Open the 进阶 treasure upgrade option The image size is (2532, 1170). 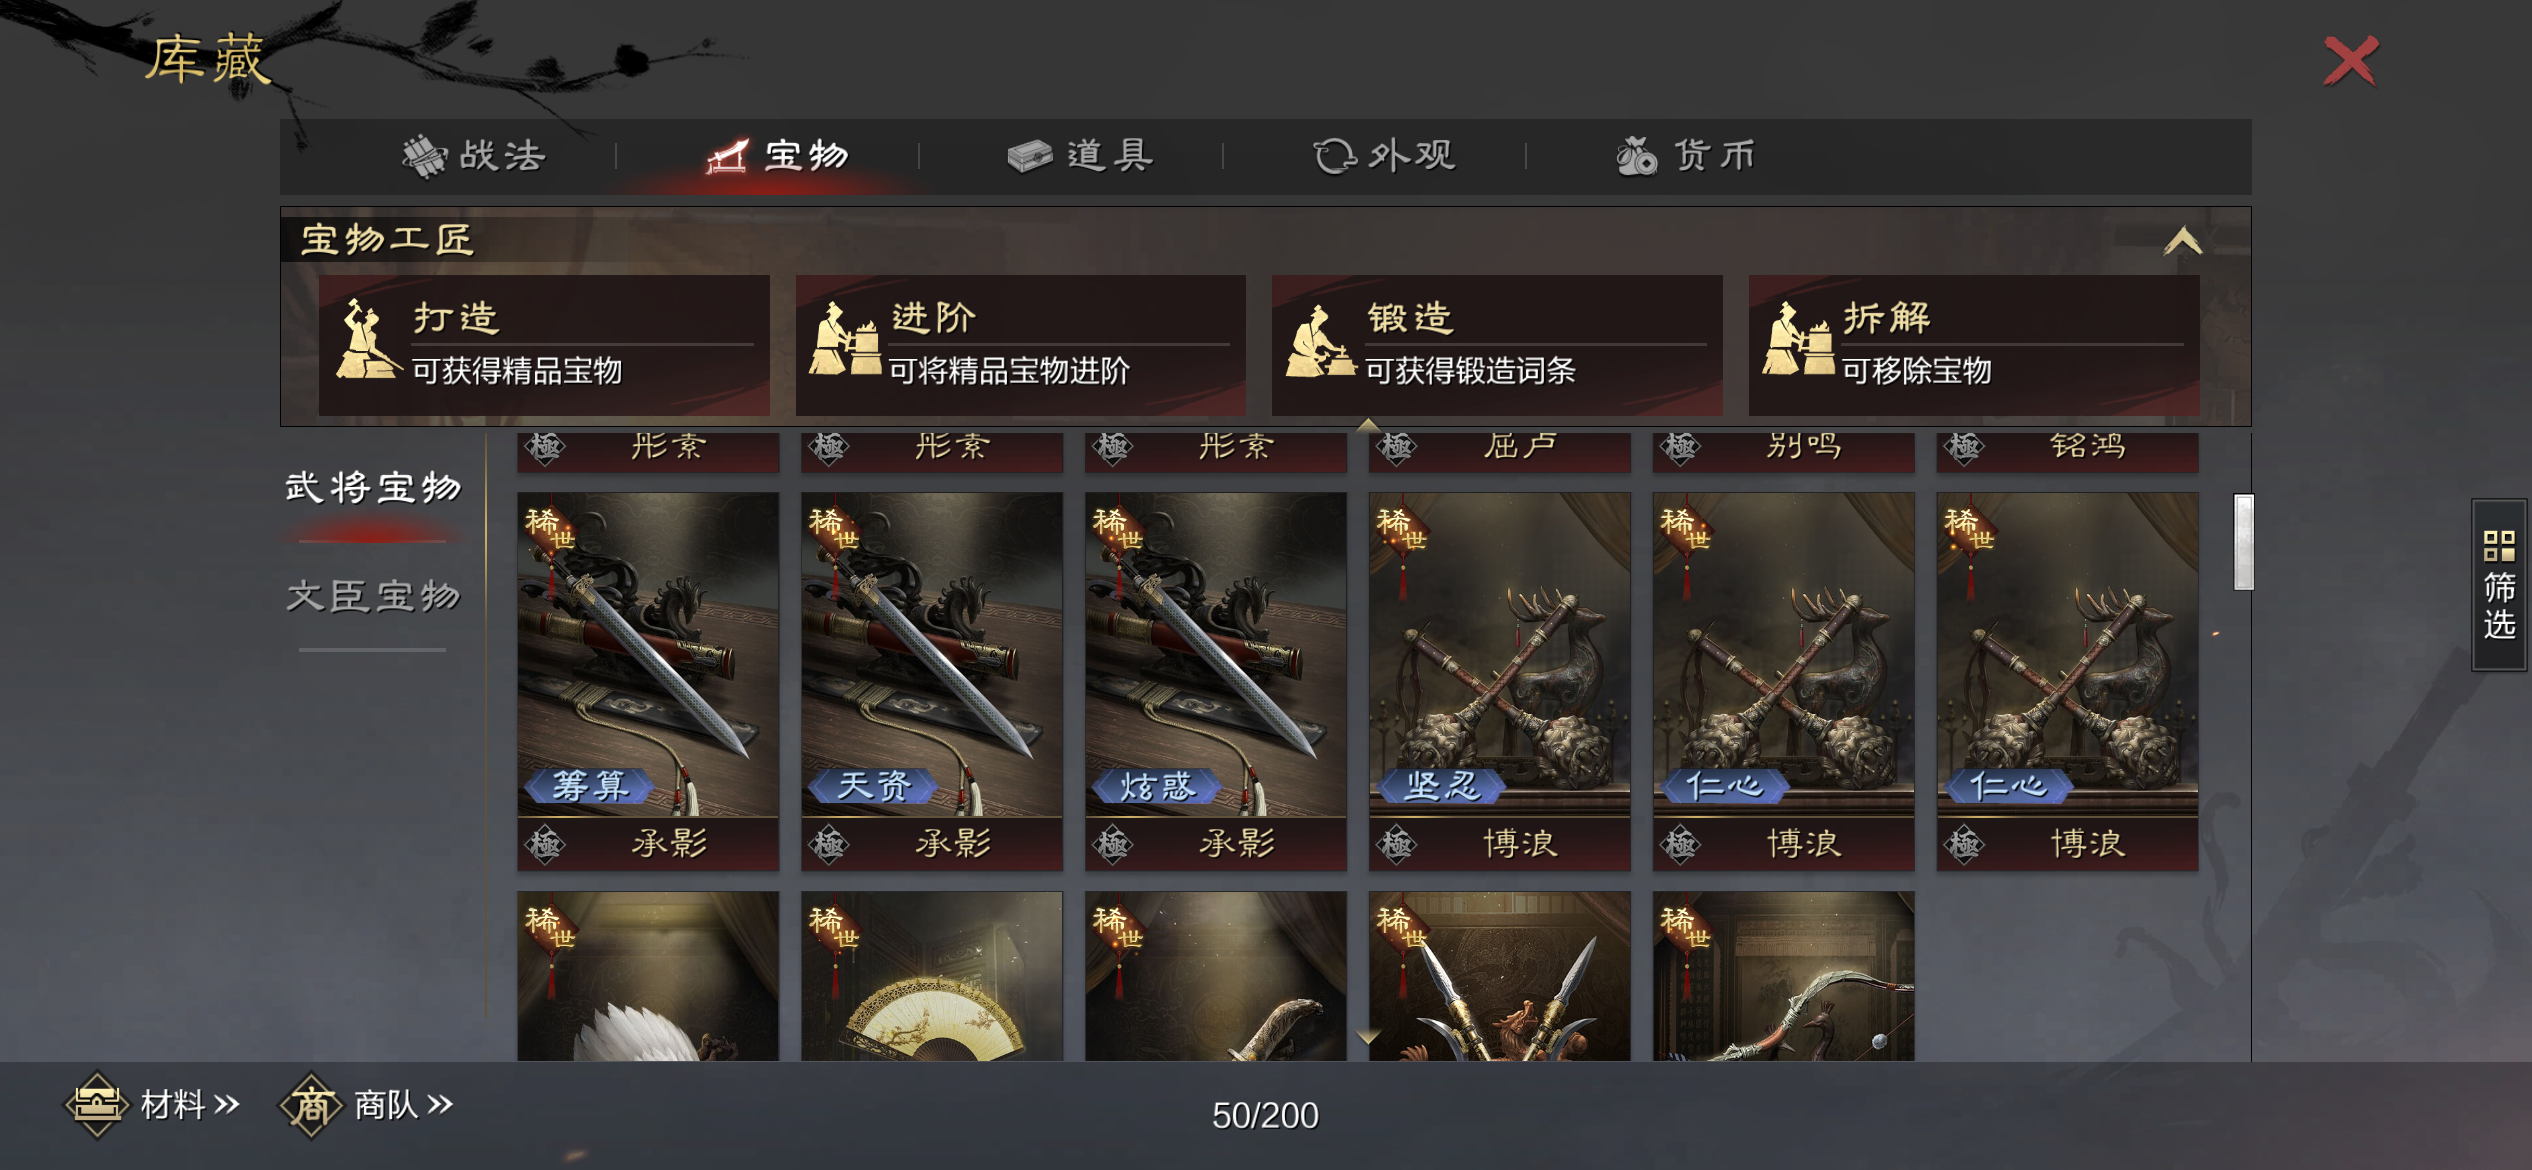(x=1020, y=345)
